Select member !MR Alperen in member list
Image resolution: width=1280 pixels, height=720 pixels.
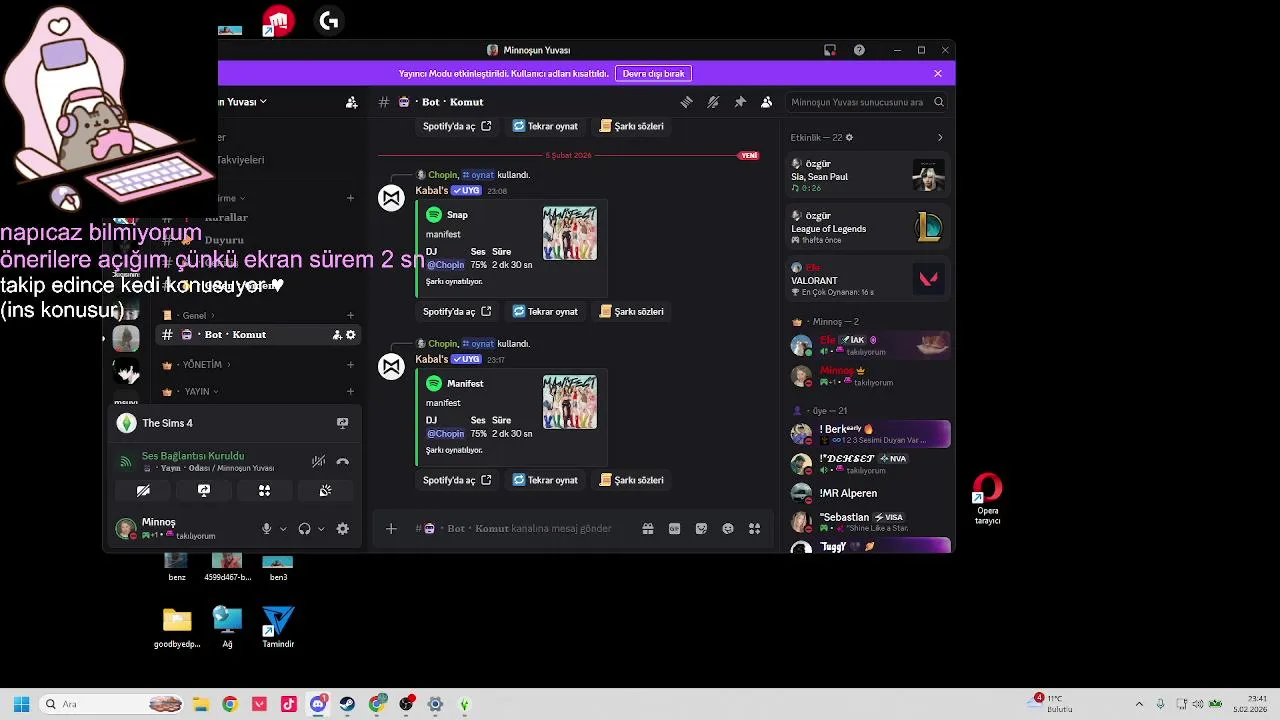(868, 493)
